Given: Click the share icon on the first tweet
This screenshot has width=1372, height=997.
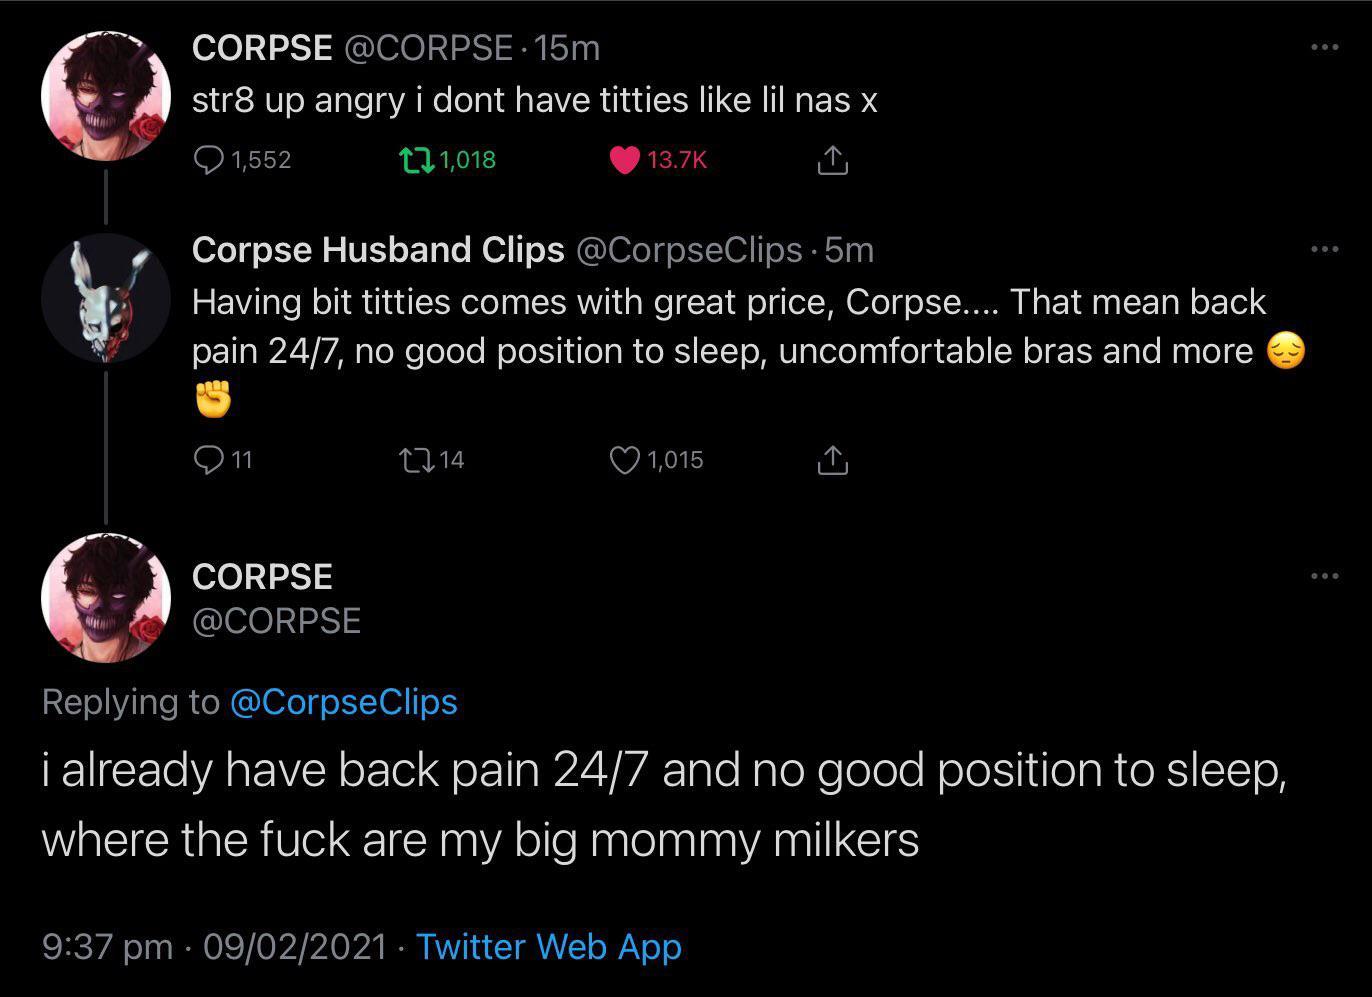Looking at the screenshot, I should (x=831, y=160).
